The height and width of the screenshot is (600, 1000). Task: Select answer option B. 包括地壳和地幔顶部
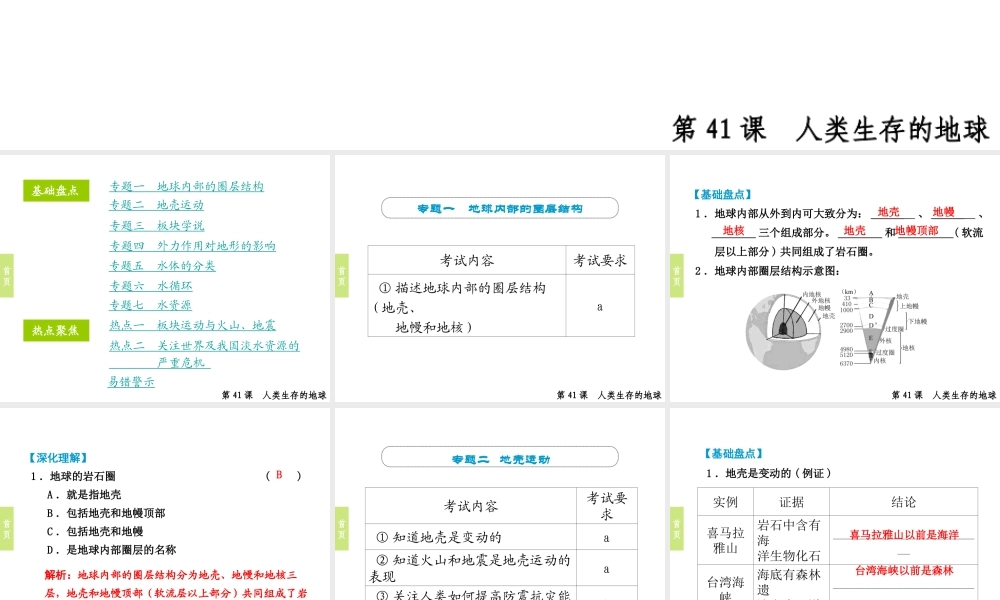point(105,513)
